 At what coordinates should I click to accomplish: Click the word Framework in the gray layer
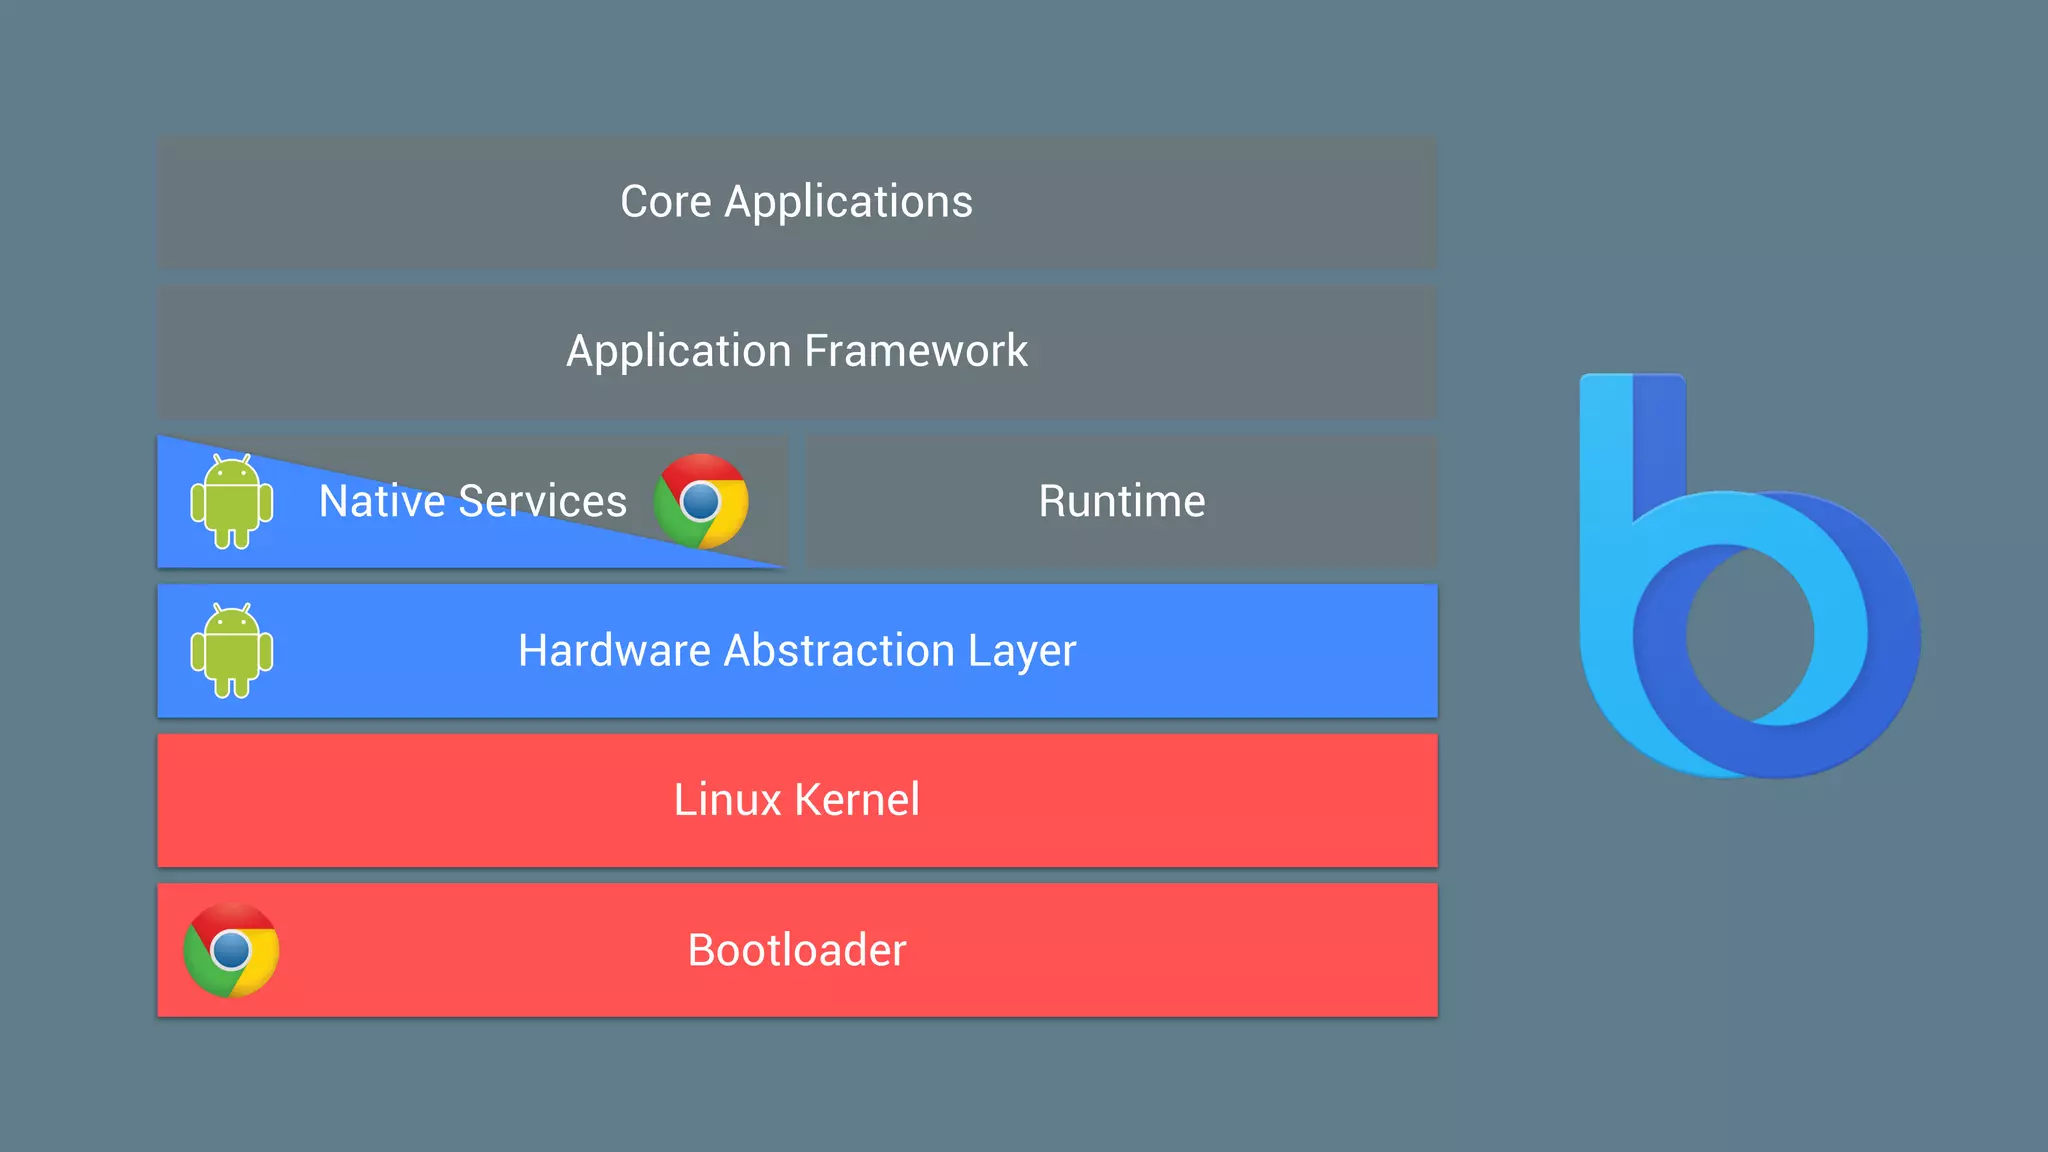[915, 351]
